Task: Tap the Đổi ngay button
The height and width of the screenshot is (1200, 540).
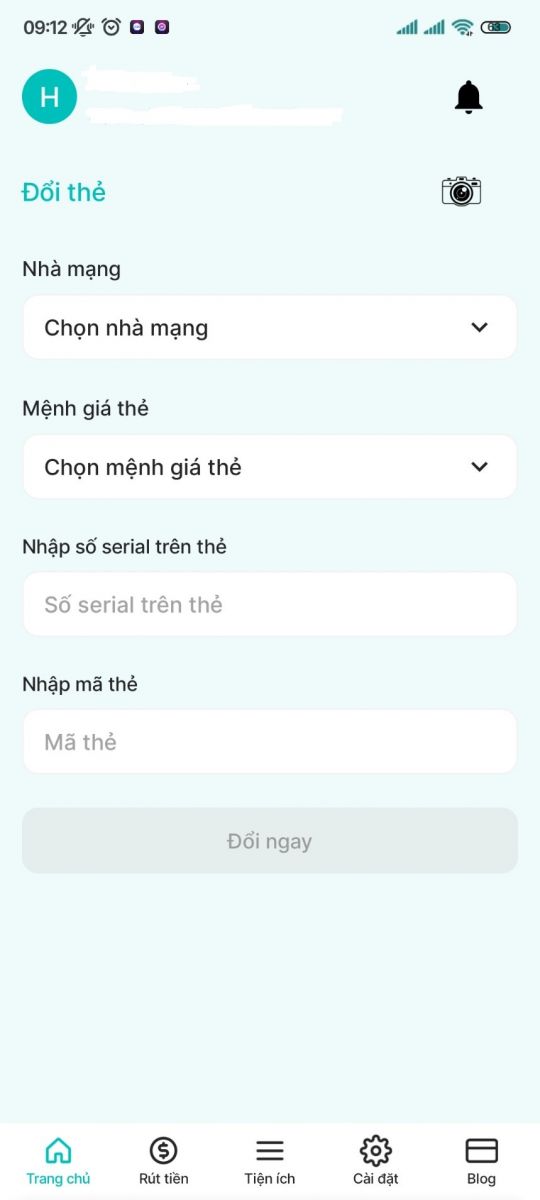Action: click(x=270, y=841)
